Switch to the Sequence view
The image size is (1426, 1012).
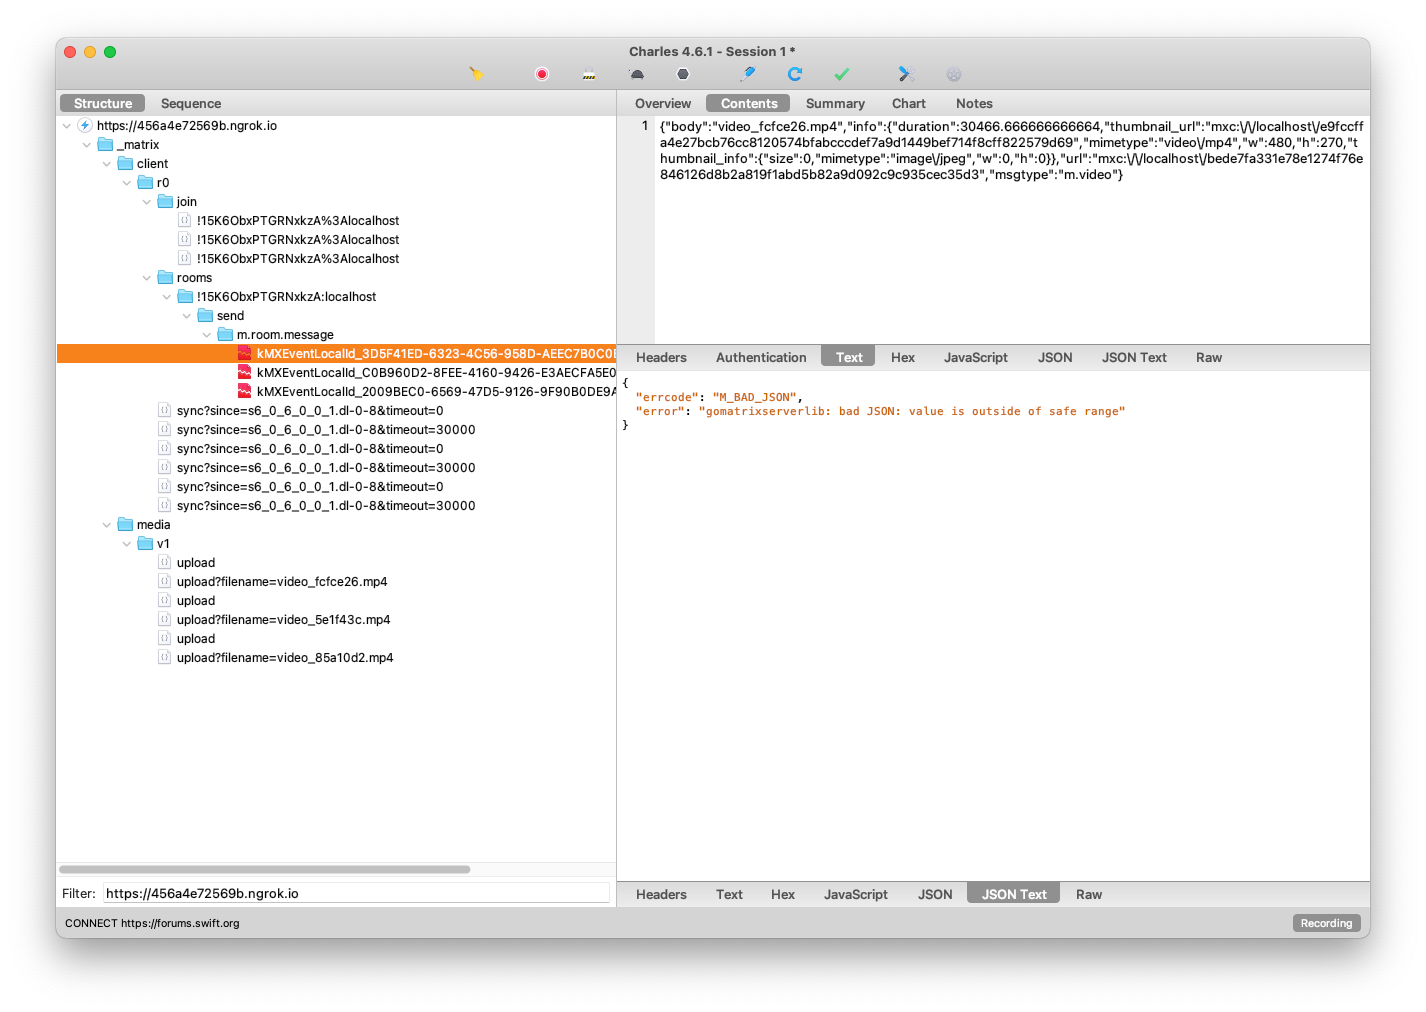point(190,103)
